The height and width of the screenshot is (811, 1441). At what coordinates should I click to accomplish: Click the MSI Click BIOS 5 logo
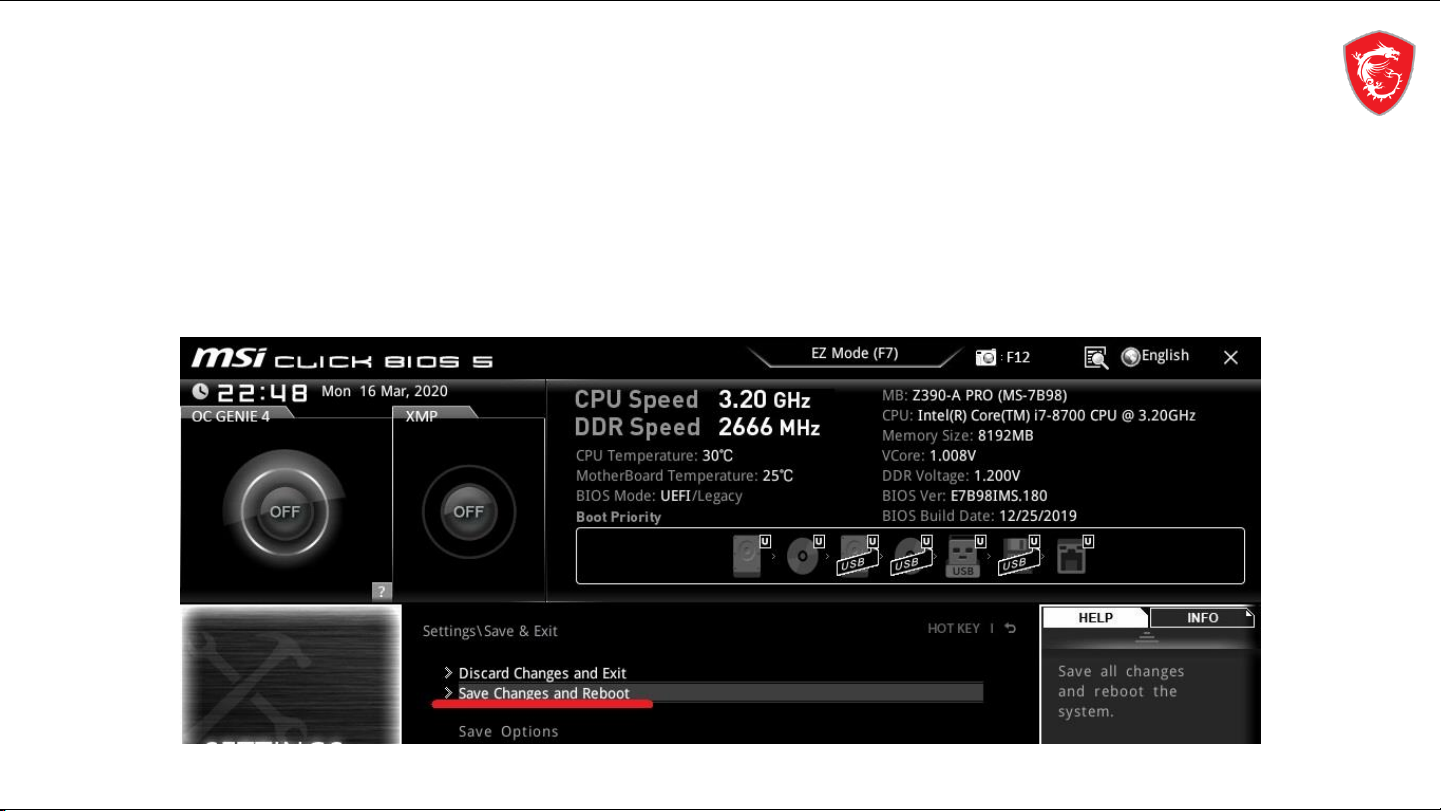tap(342, 358)
